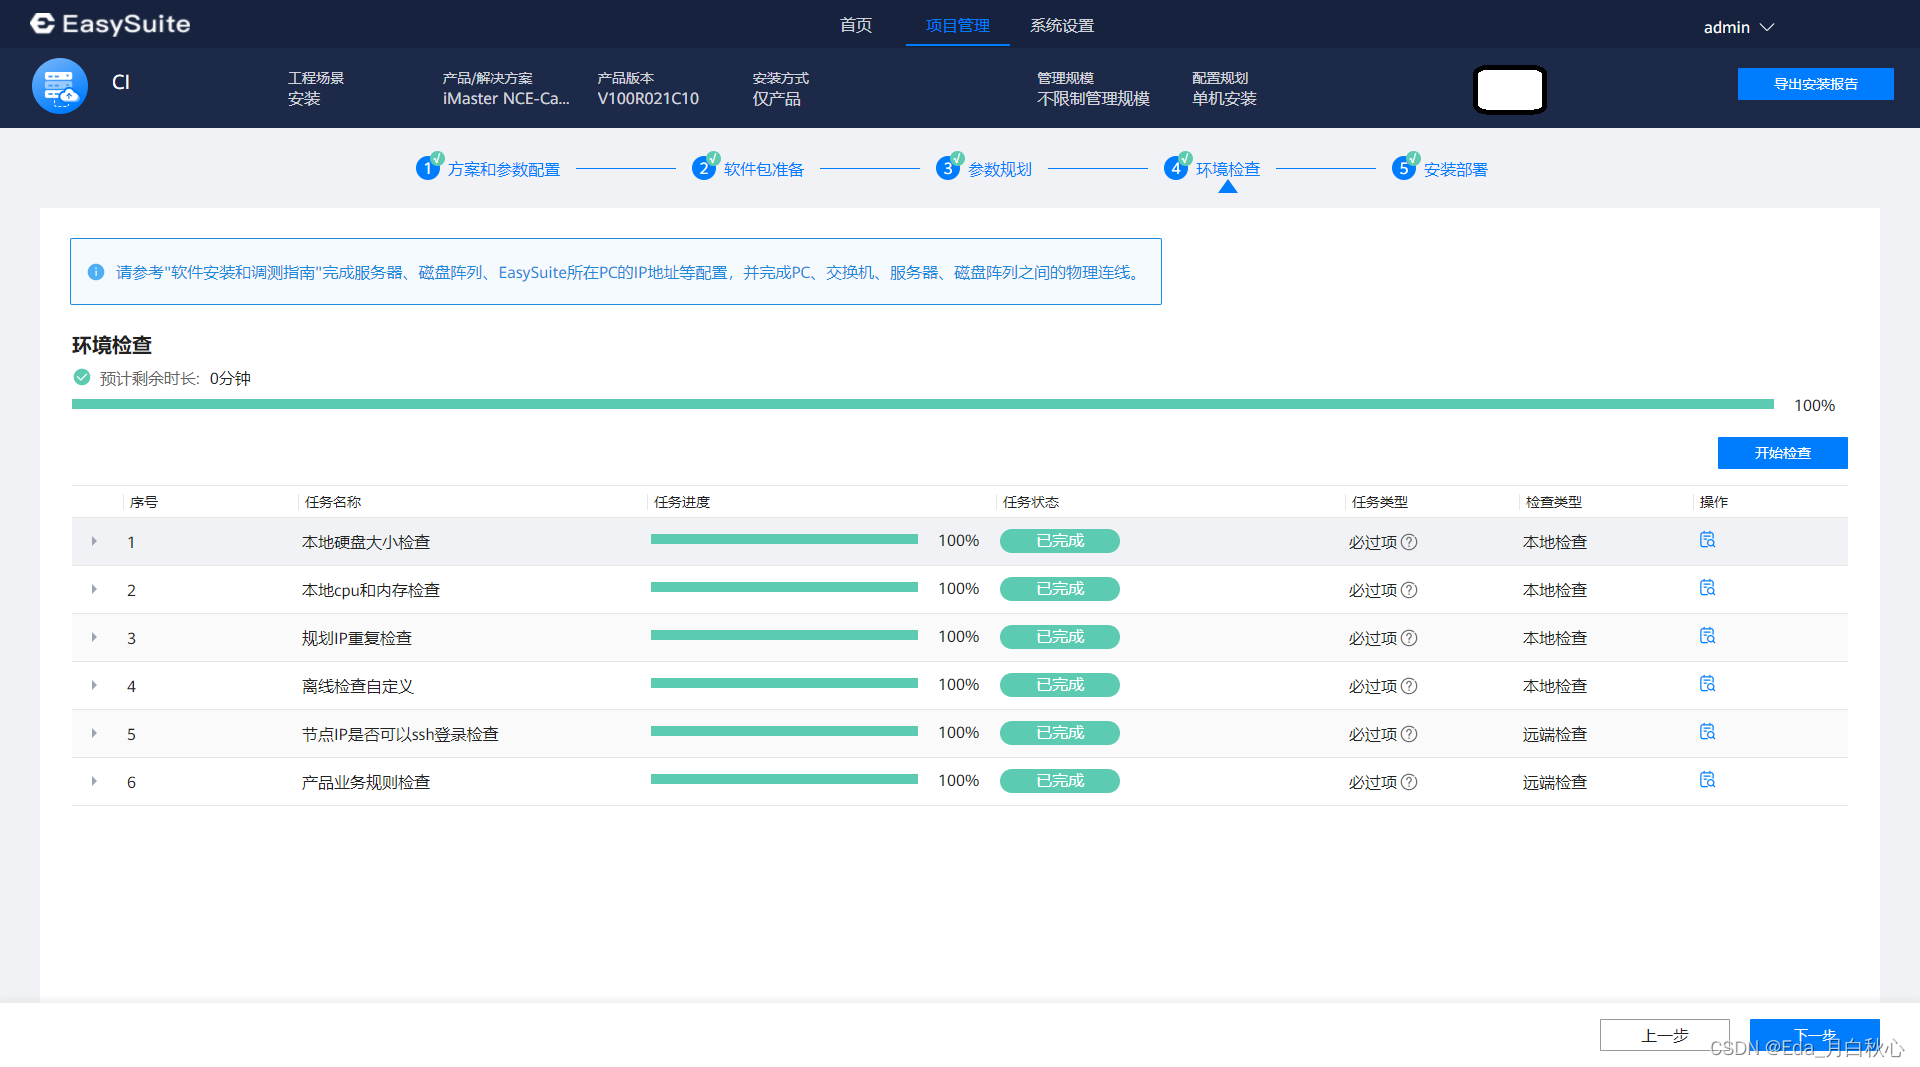Click the 远端检查 cell in row 5
The image size is (1920, 1067).
(x=1555, y=734)
